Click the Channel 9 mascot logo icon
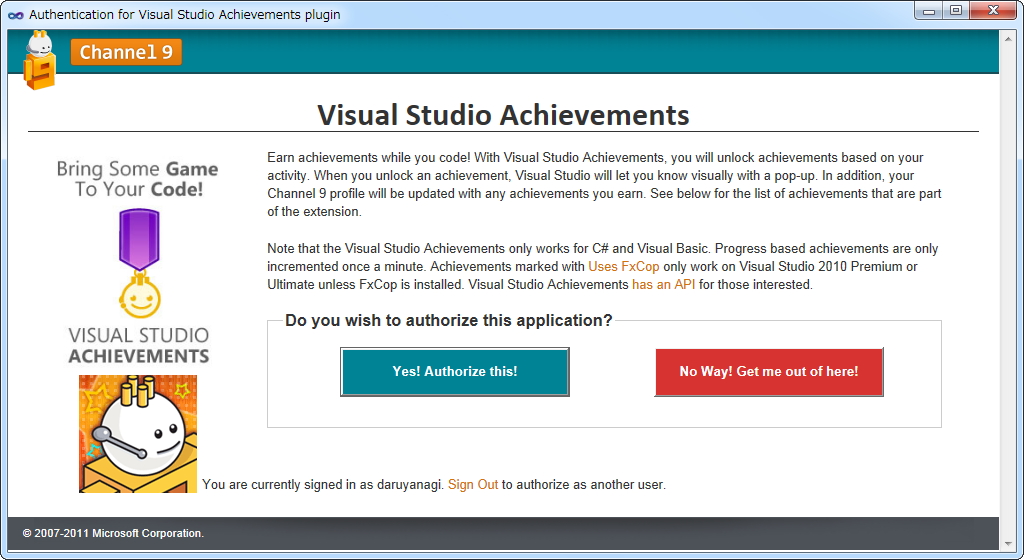 (x=39, y=60)
